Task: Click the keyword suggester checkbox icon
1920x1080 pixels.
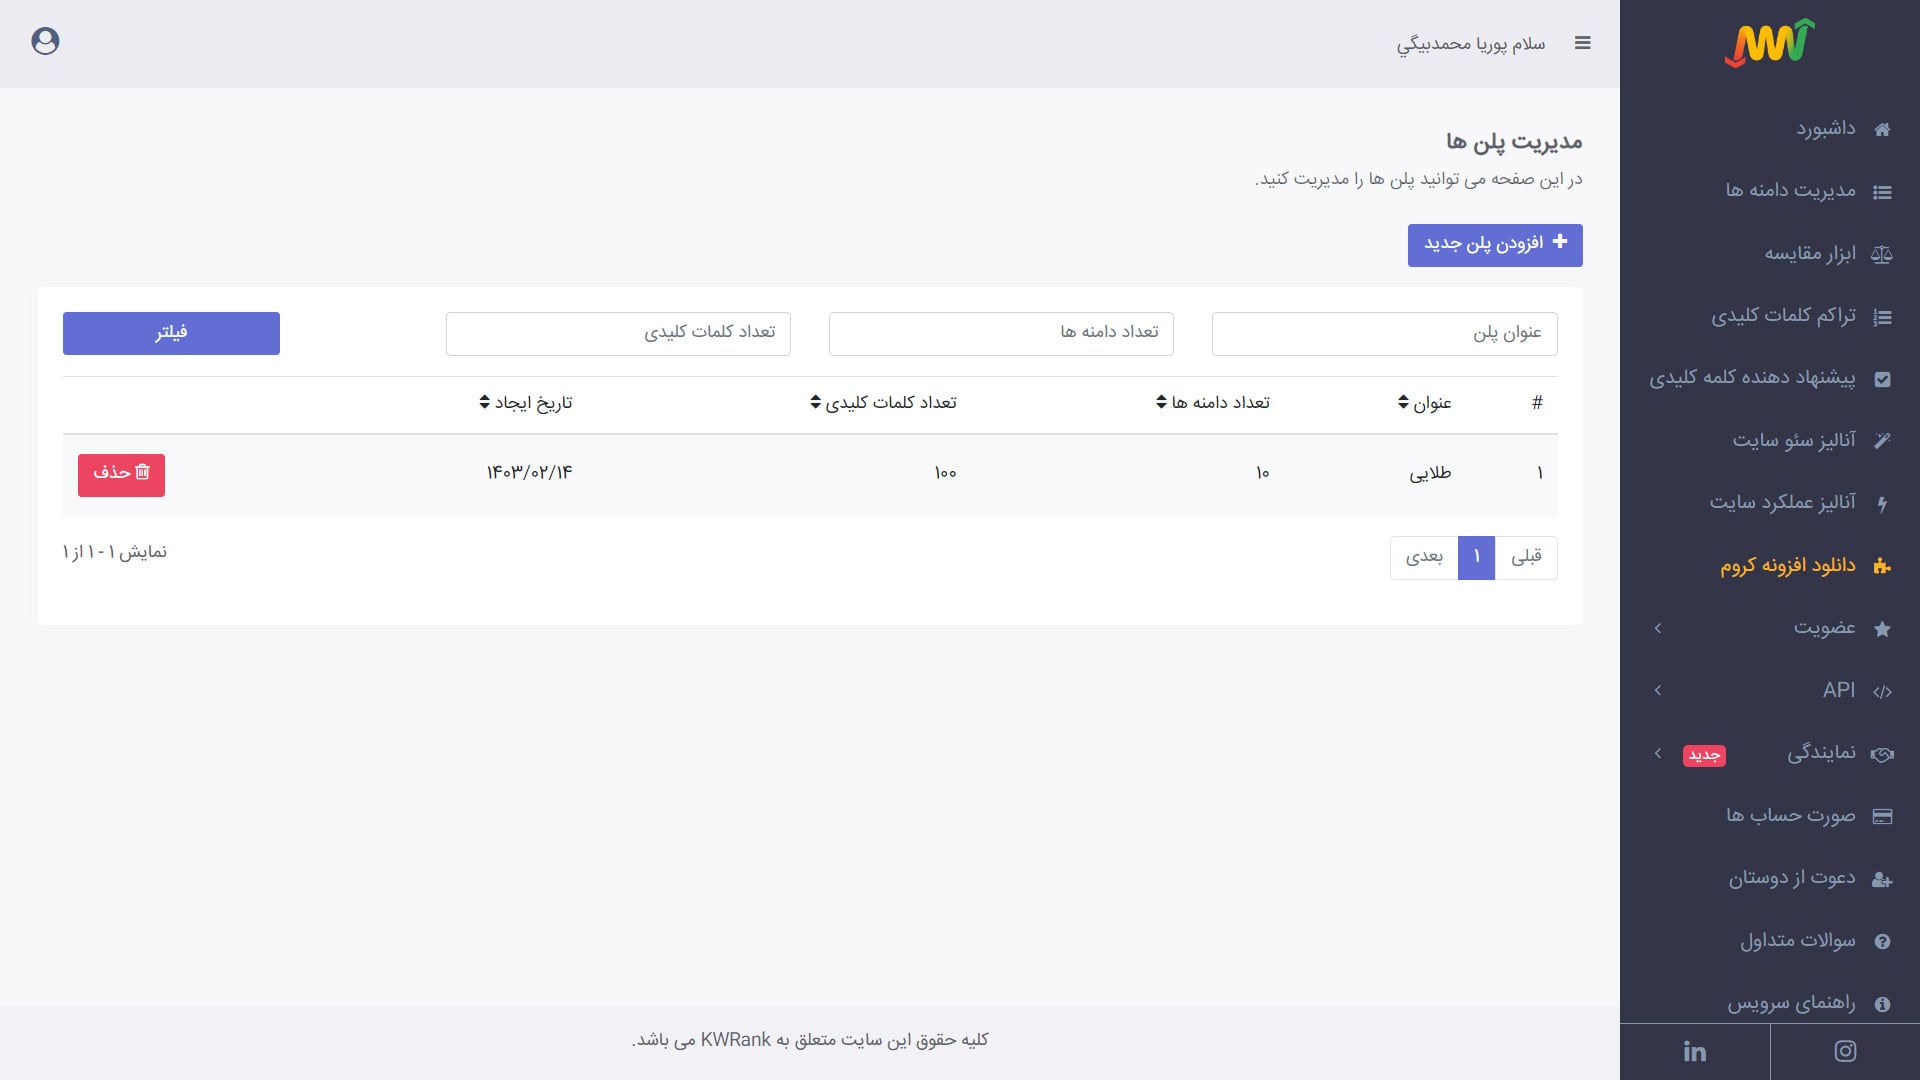Action: pos(1882,379)
